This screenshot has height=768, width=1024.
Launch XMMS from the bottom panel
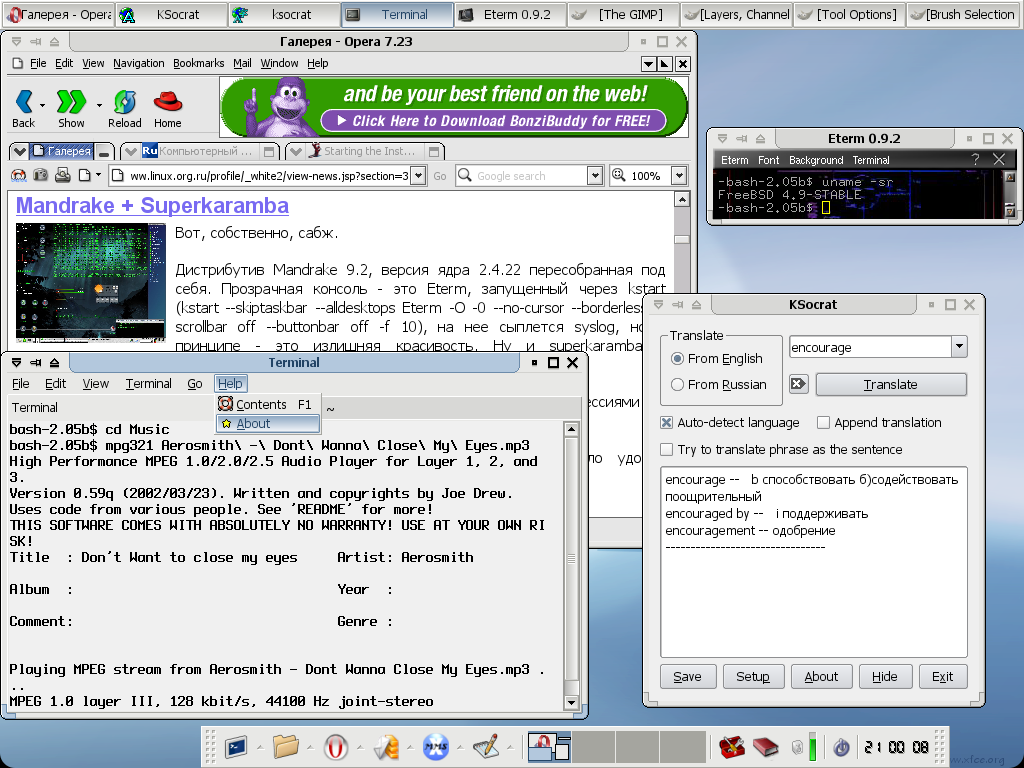[x=436, y=746]
